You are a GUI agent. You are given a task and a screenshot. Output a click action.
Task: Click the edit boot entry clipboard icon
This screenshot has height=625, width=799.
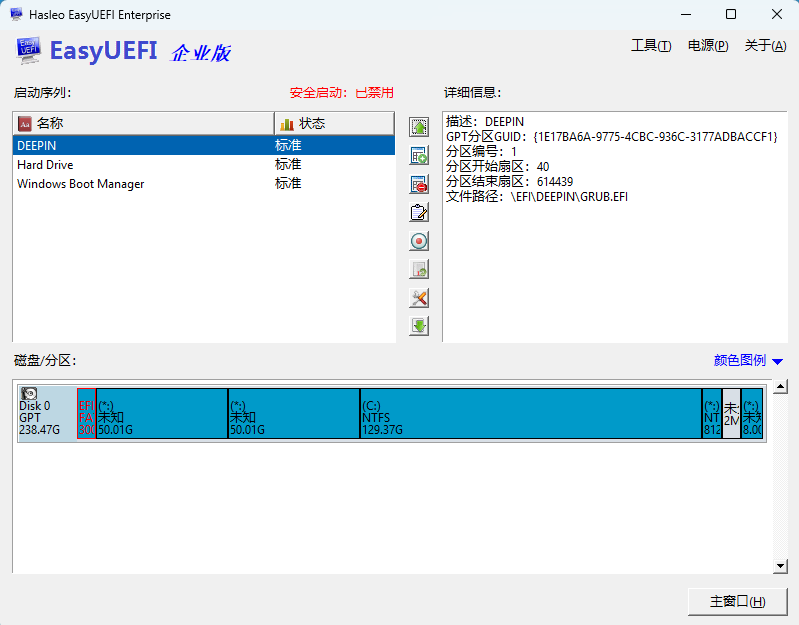[419, 212]
